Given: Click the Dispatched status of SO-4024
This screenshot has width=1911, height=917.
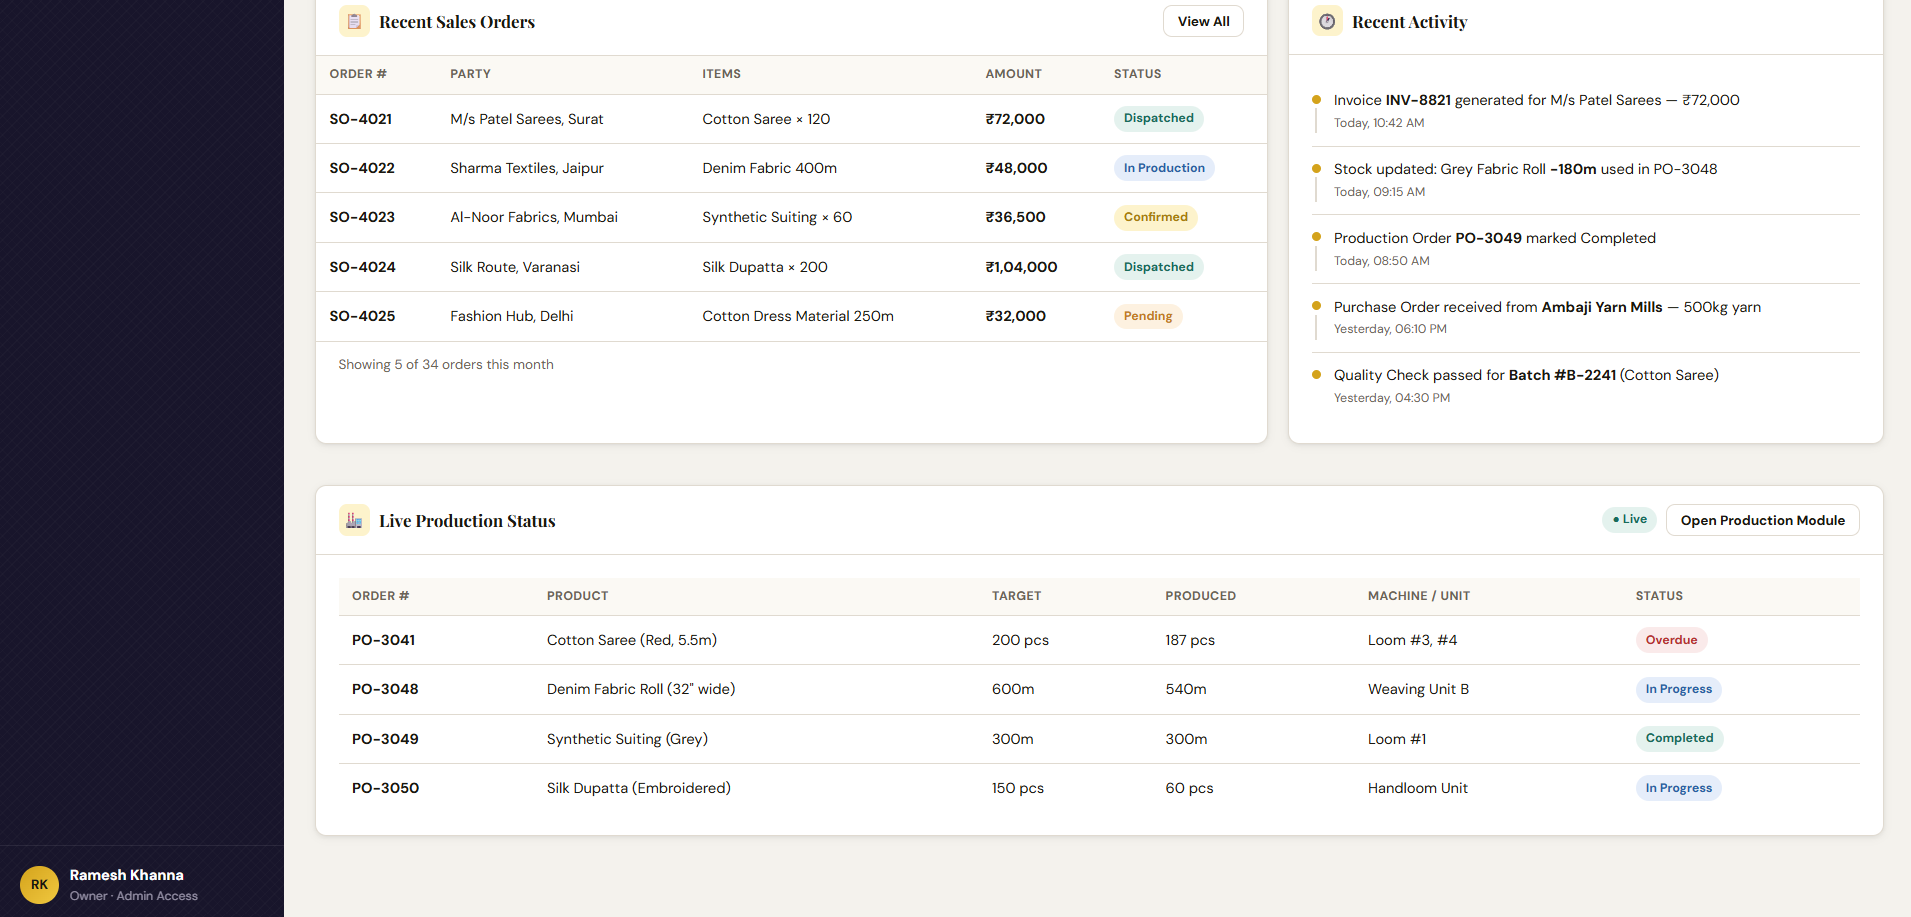Looking at the screenshot, I should (1158, 267).
